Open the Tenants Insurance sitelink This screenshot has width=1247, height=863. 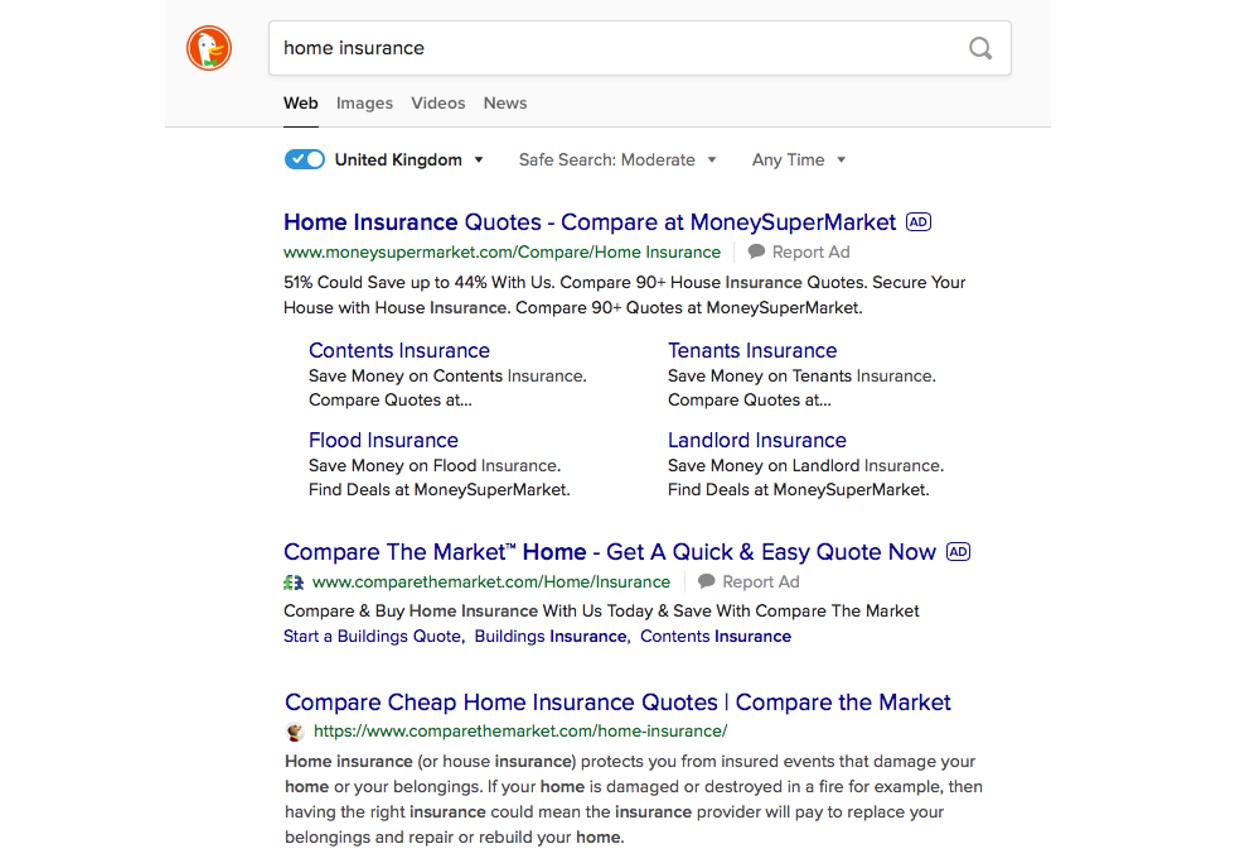pyautogui.click(x=752, y=351)
